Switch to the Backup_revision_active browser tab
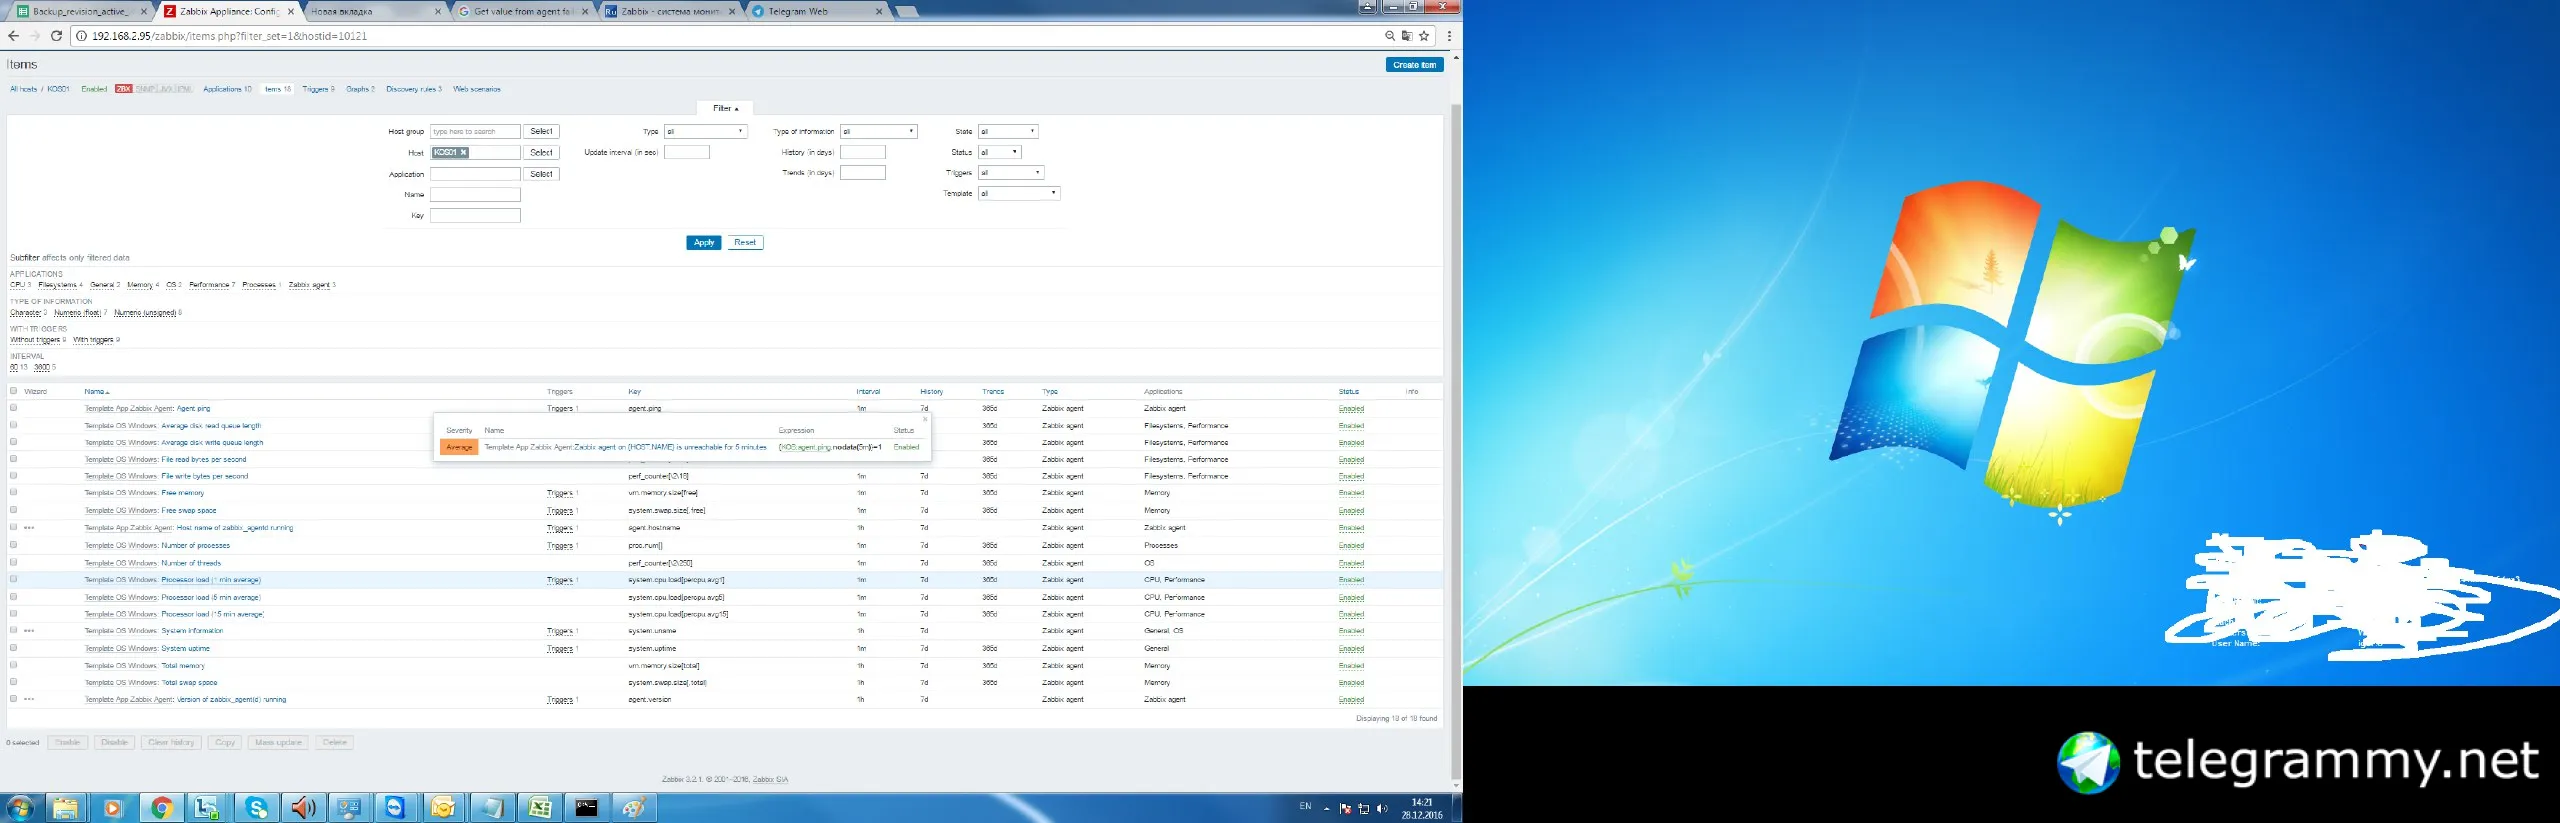This screenshot has width=2560, height=823. point(79,11)
